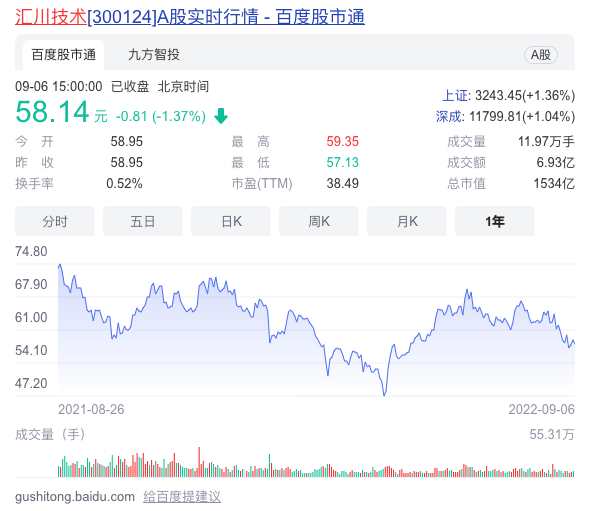
Task: Select the 月K chart tab
Action: (407, 221)
